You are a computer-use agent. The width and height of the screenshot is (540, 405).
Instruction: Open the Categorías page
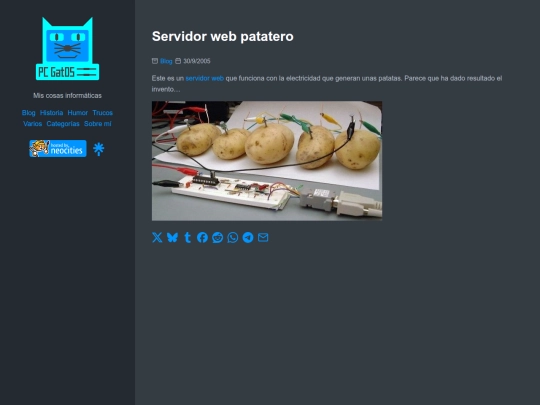(x=63, y=124)
